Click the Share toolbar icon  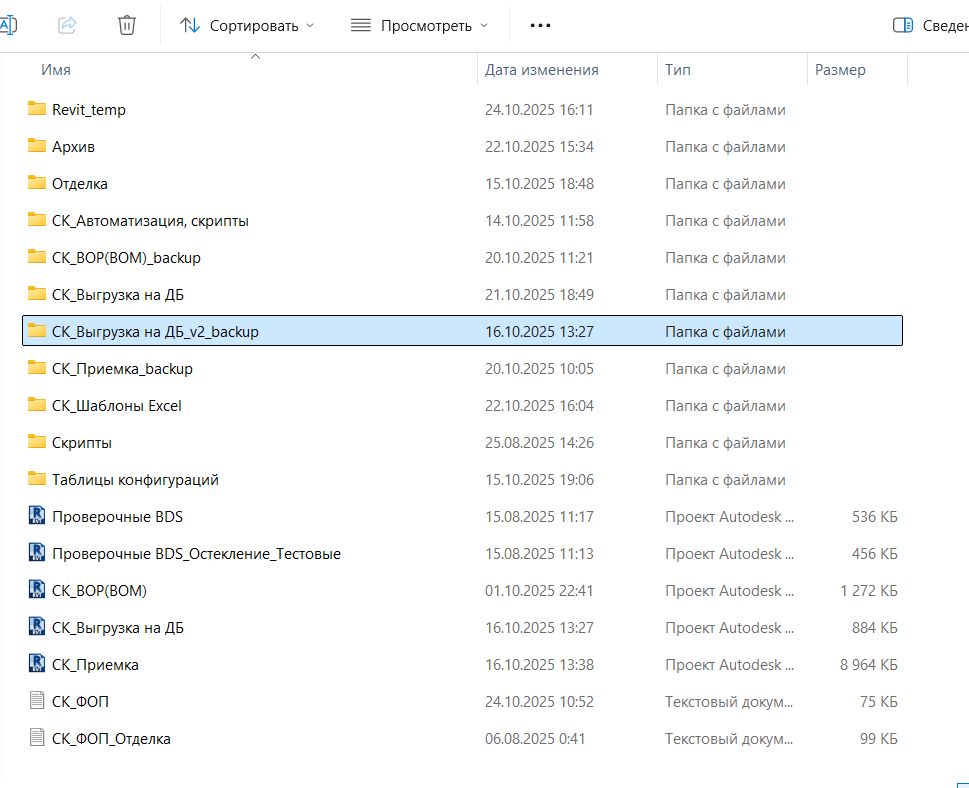pyautogui.click(x=67, y=25)
